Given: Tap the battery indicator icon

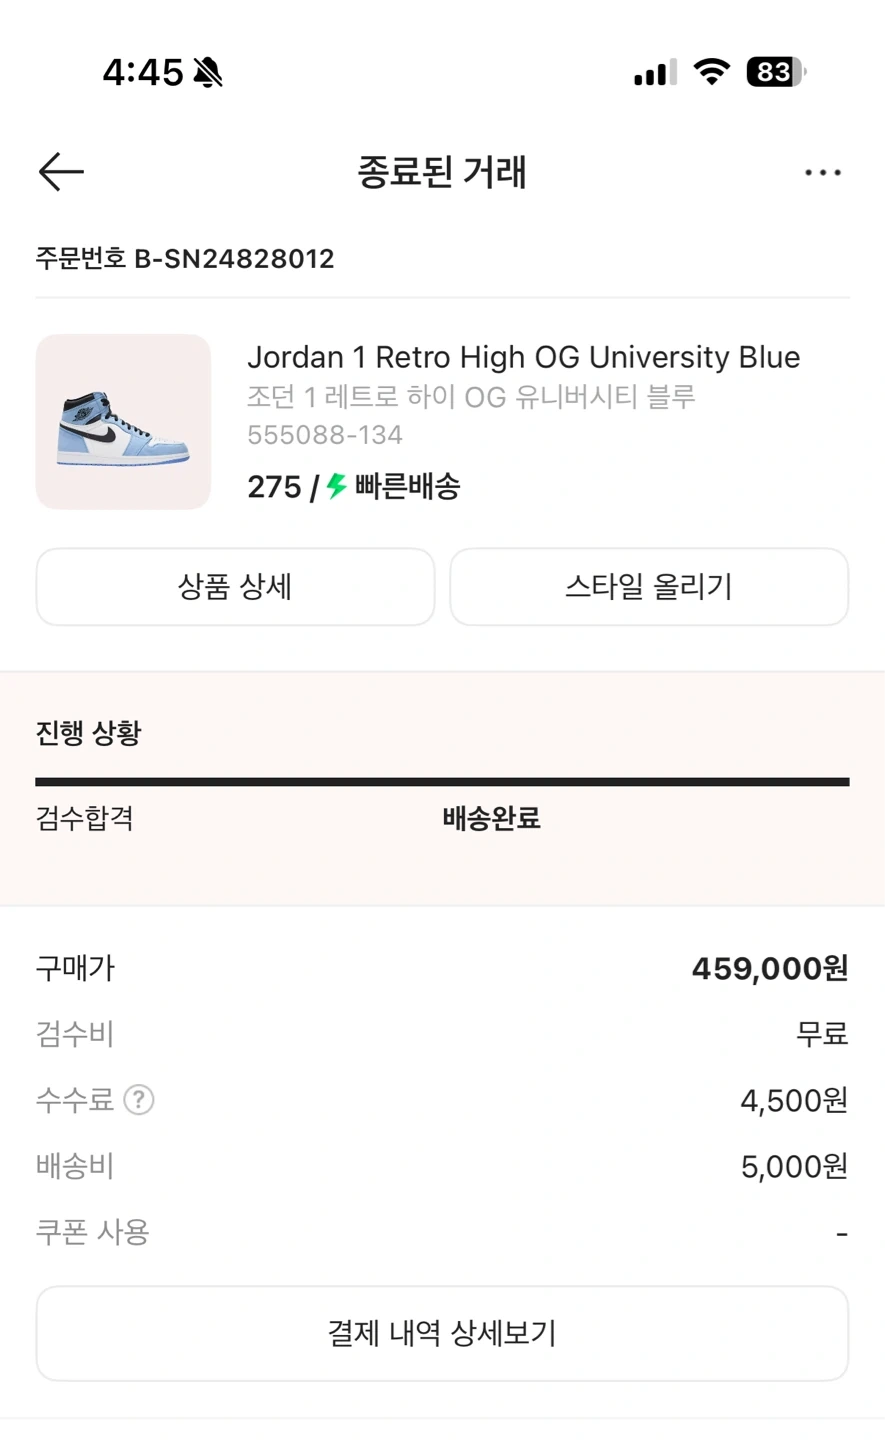Looking at the screenshot, I should [x=776, y=72].
